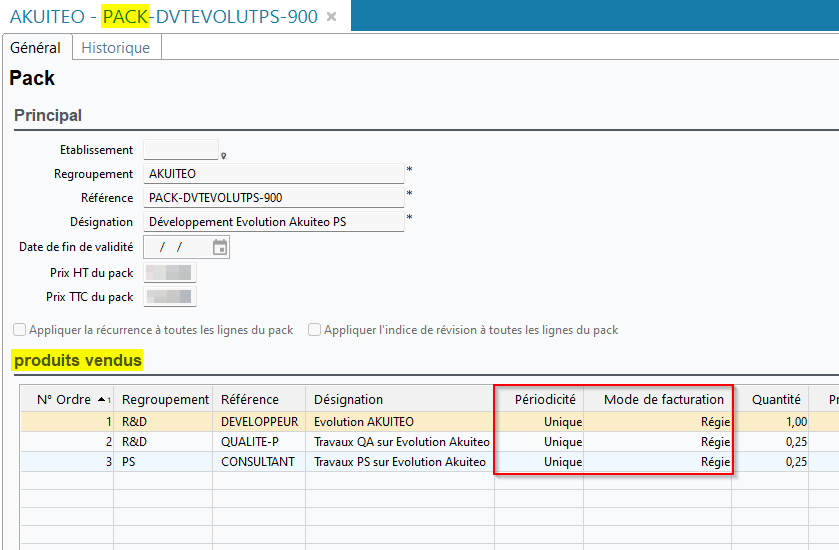Select Unique periodicity in CONSULTANT row
This screenshot has height=550, width=839.
[539, 461]
